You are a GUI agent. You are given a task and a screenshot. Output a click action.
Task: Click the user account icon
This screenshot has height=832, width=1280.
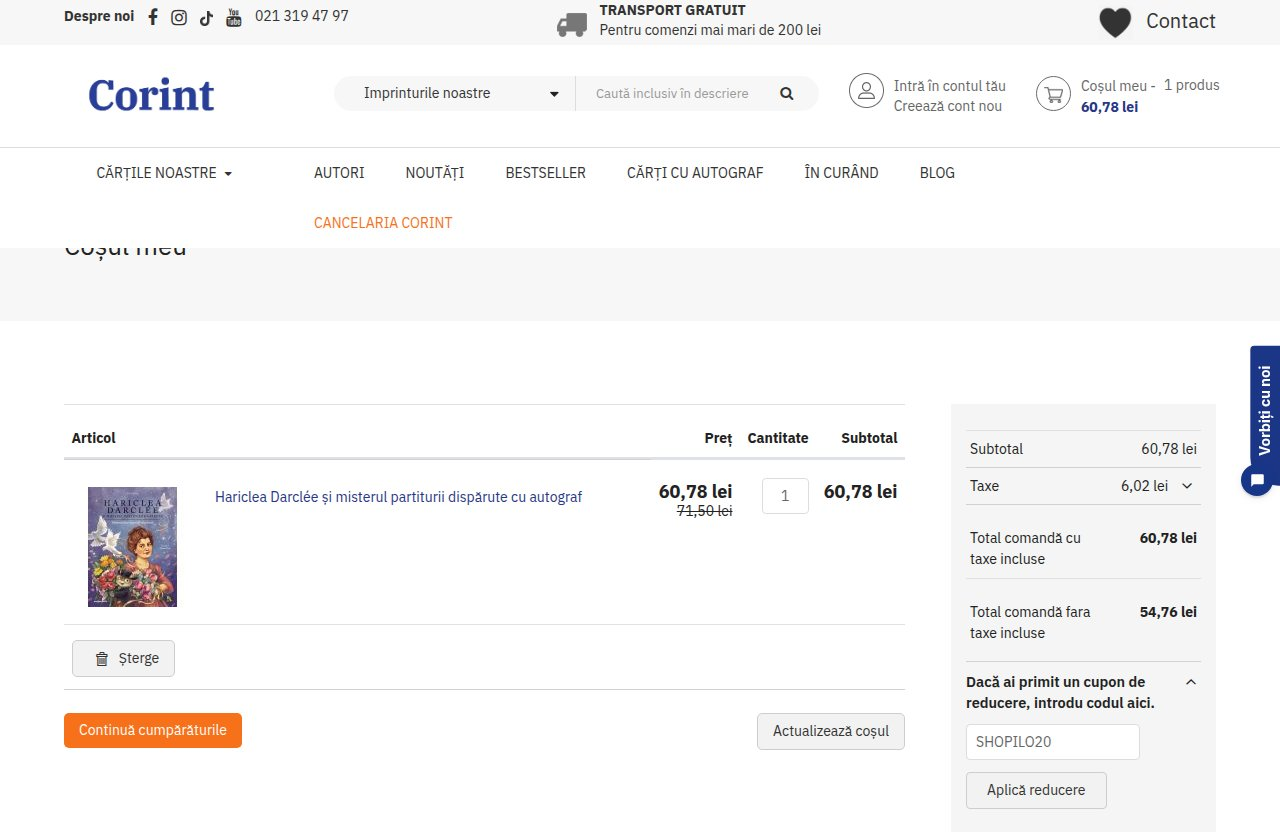point(866,91)
